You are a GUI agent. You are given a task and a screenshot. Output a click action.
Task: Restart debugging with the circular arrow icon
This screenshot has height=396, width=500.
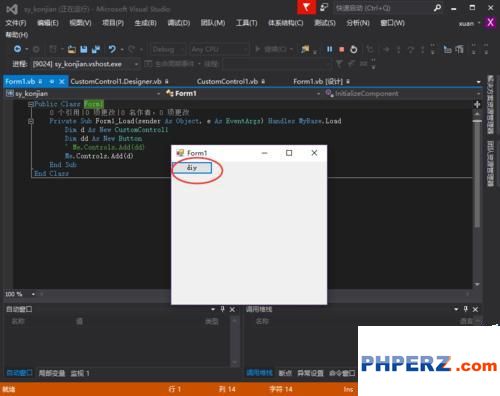[354, 49]
